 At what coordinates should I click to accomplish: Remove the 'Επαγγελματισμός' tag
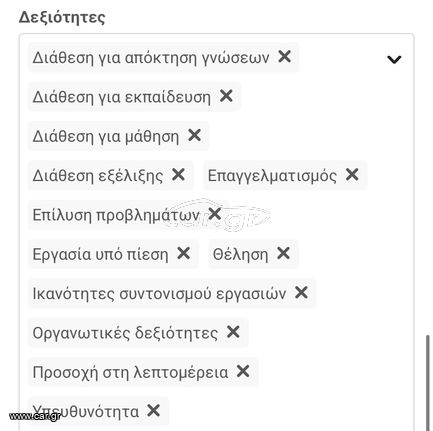click(352, 175)
